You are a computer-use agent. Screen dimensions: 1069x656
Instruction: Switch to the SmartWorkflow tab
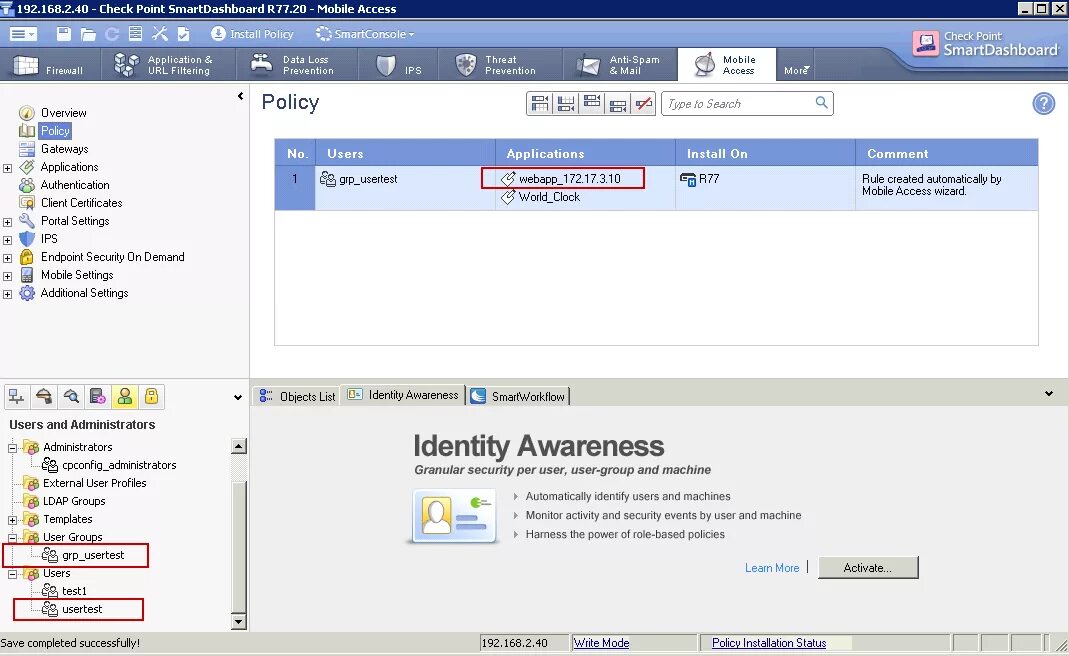518,396
